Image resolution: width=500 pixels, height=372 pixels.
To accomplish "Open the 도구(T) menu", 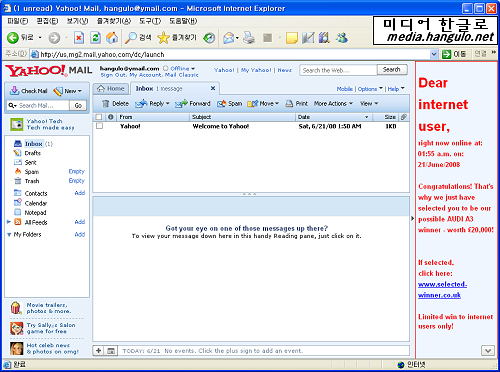I will tap(150, 21).
